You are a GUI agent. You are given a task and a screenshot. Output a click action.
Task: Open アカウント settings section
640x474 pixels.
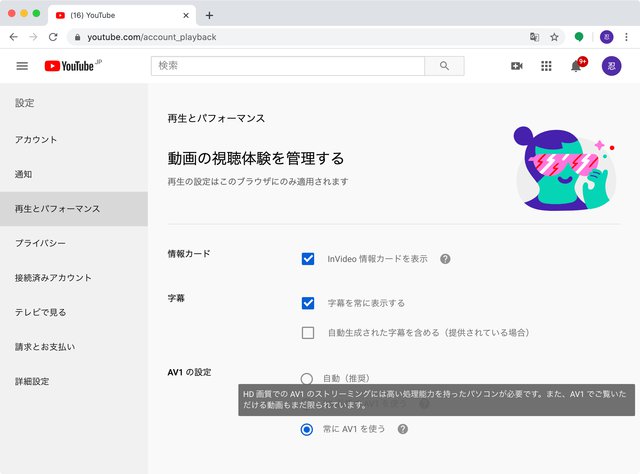click(x=36, y=140)
